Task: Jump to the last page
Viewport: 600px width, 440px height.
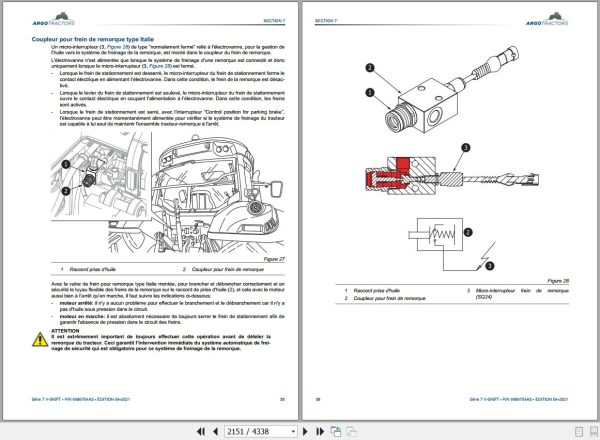Action: point(320,432)
